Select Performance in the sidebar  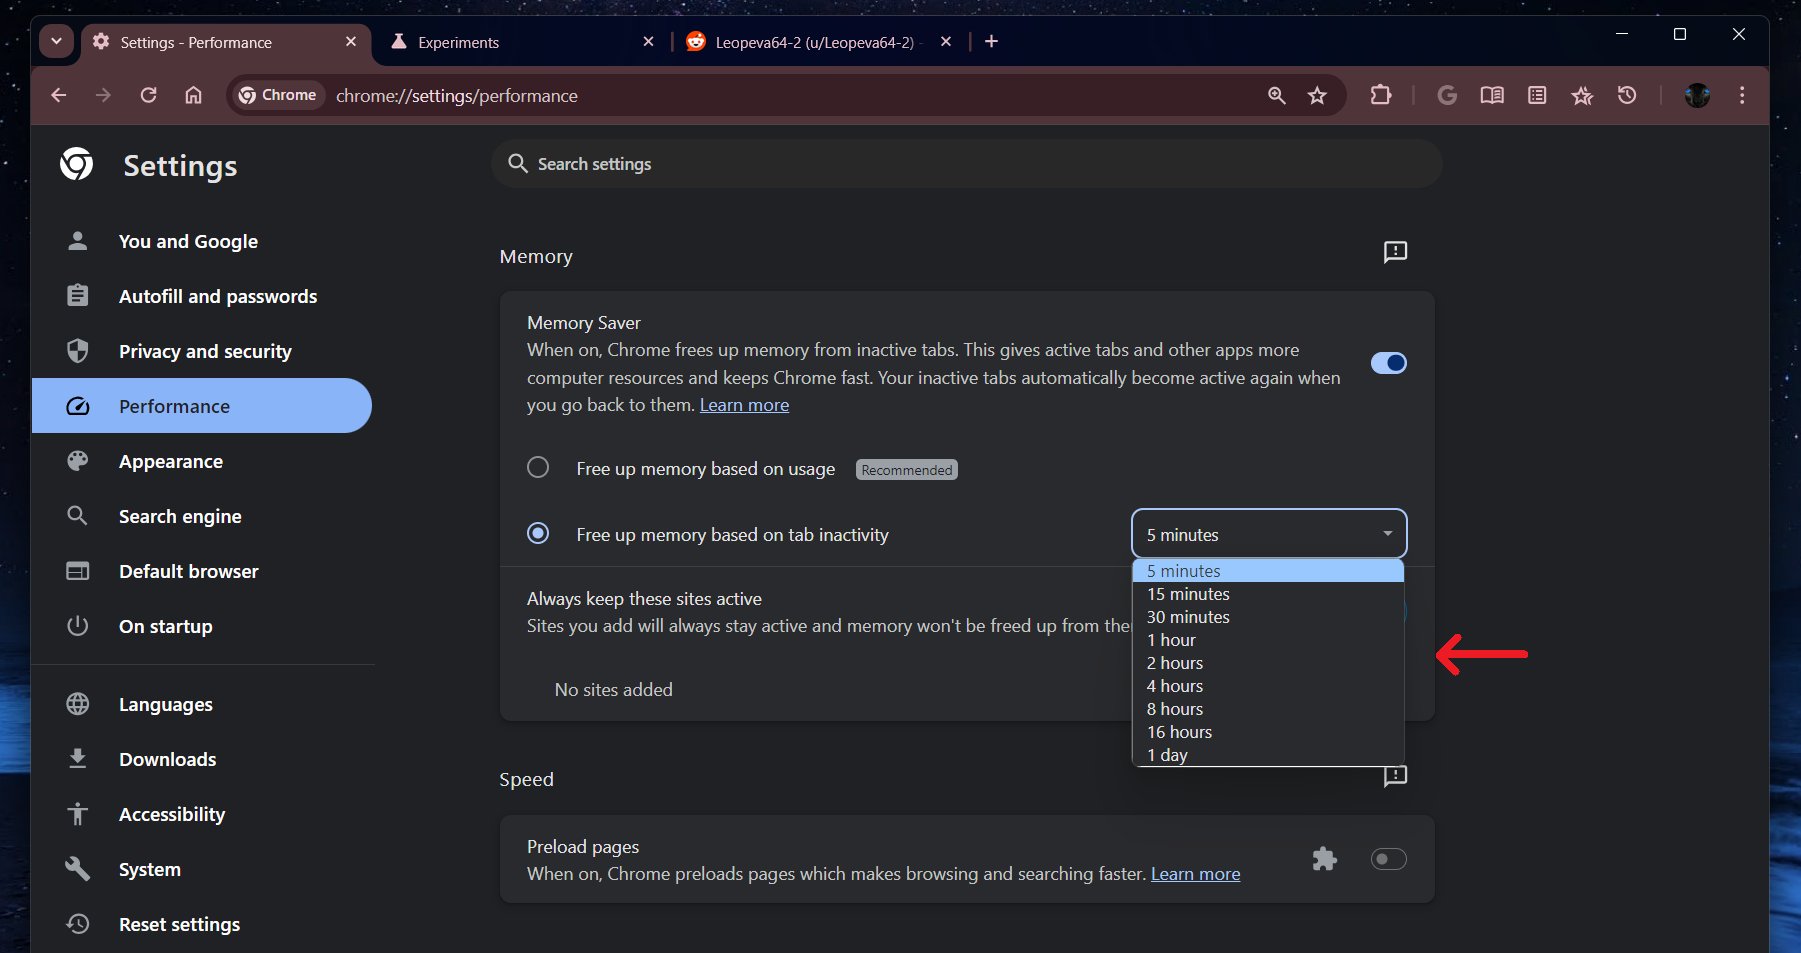202,406
